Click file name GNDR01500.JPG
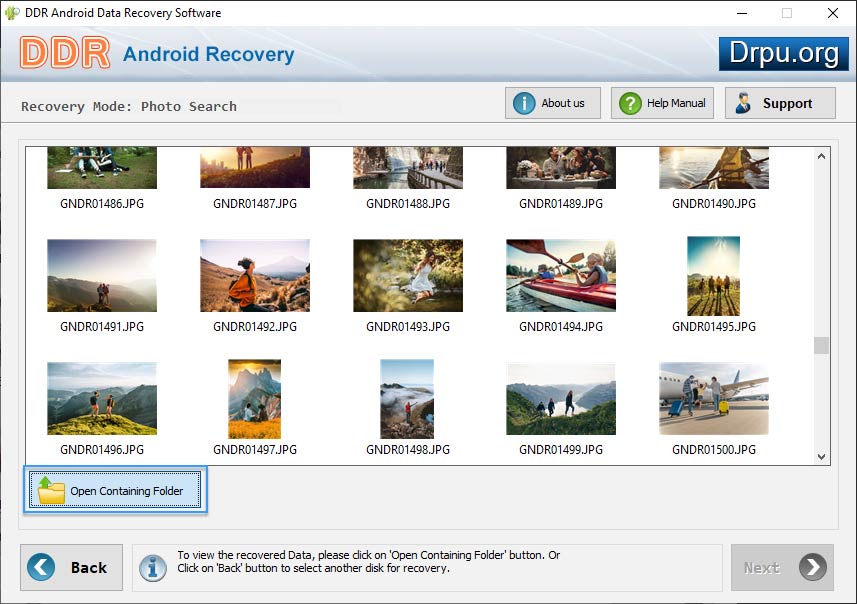The width and height of the screenshot is (857, 604). pos(714,450)
